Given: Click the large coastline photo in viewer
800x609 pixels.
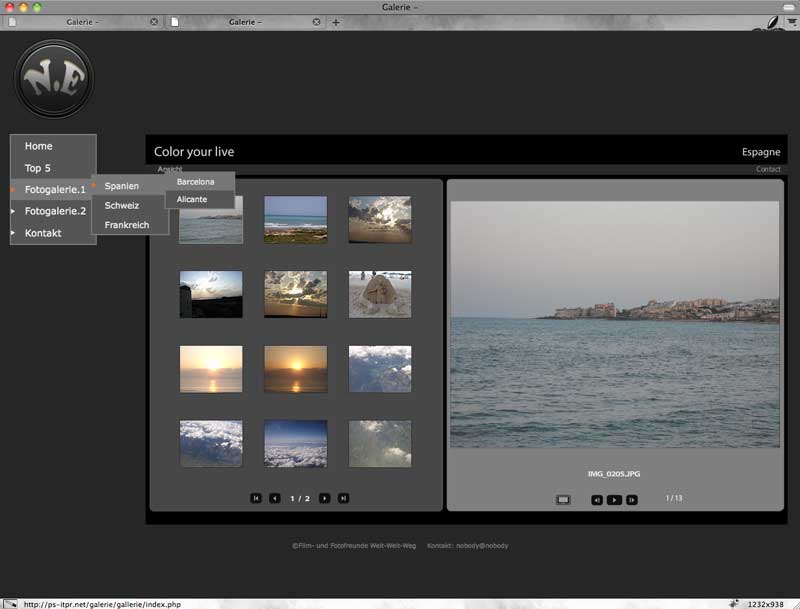Looking at the screenshot, I should [615, 324].
